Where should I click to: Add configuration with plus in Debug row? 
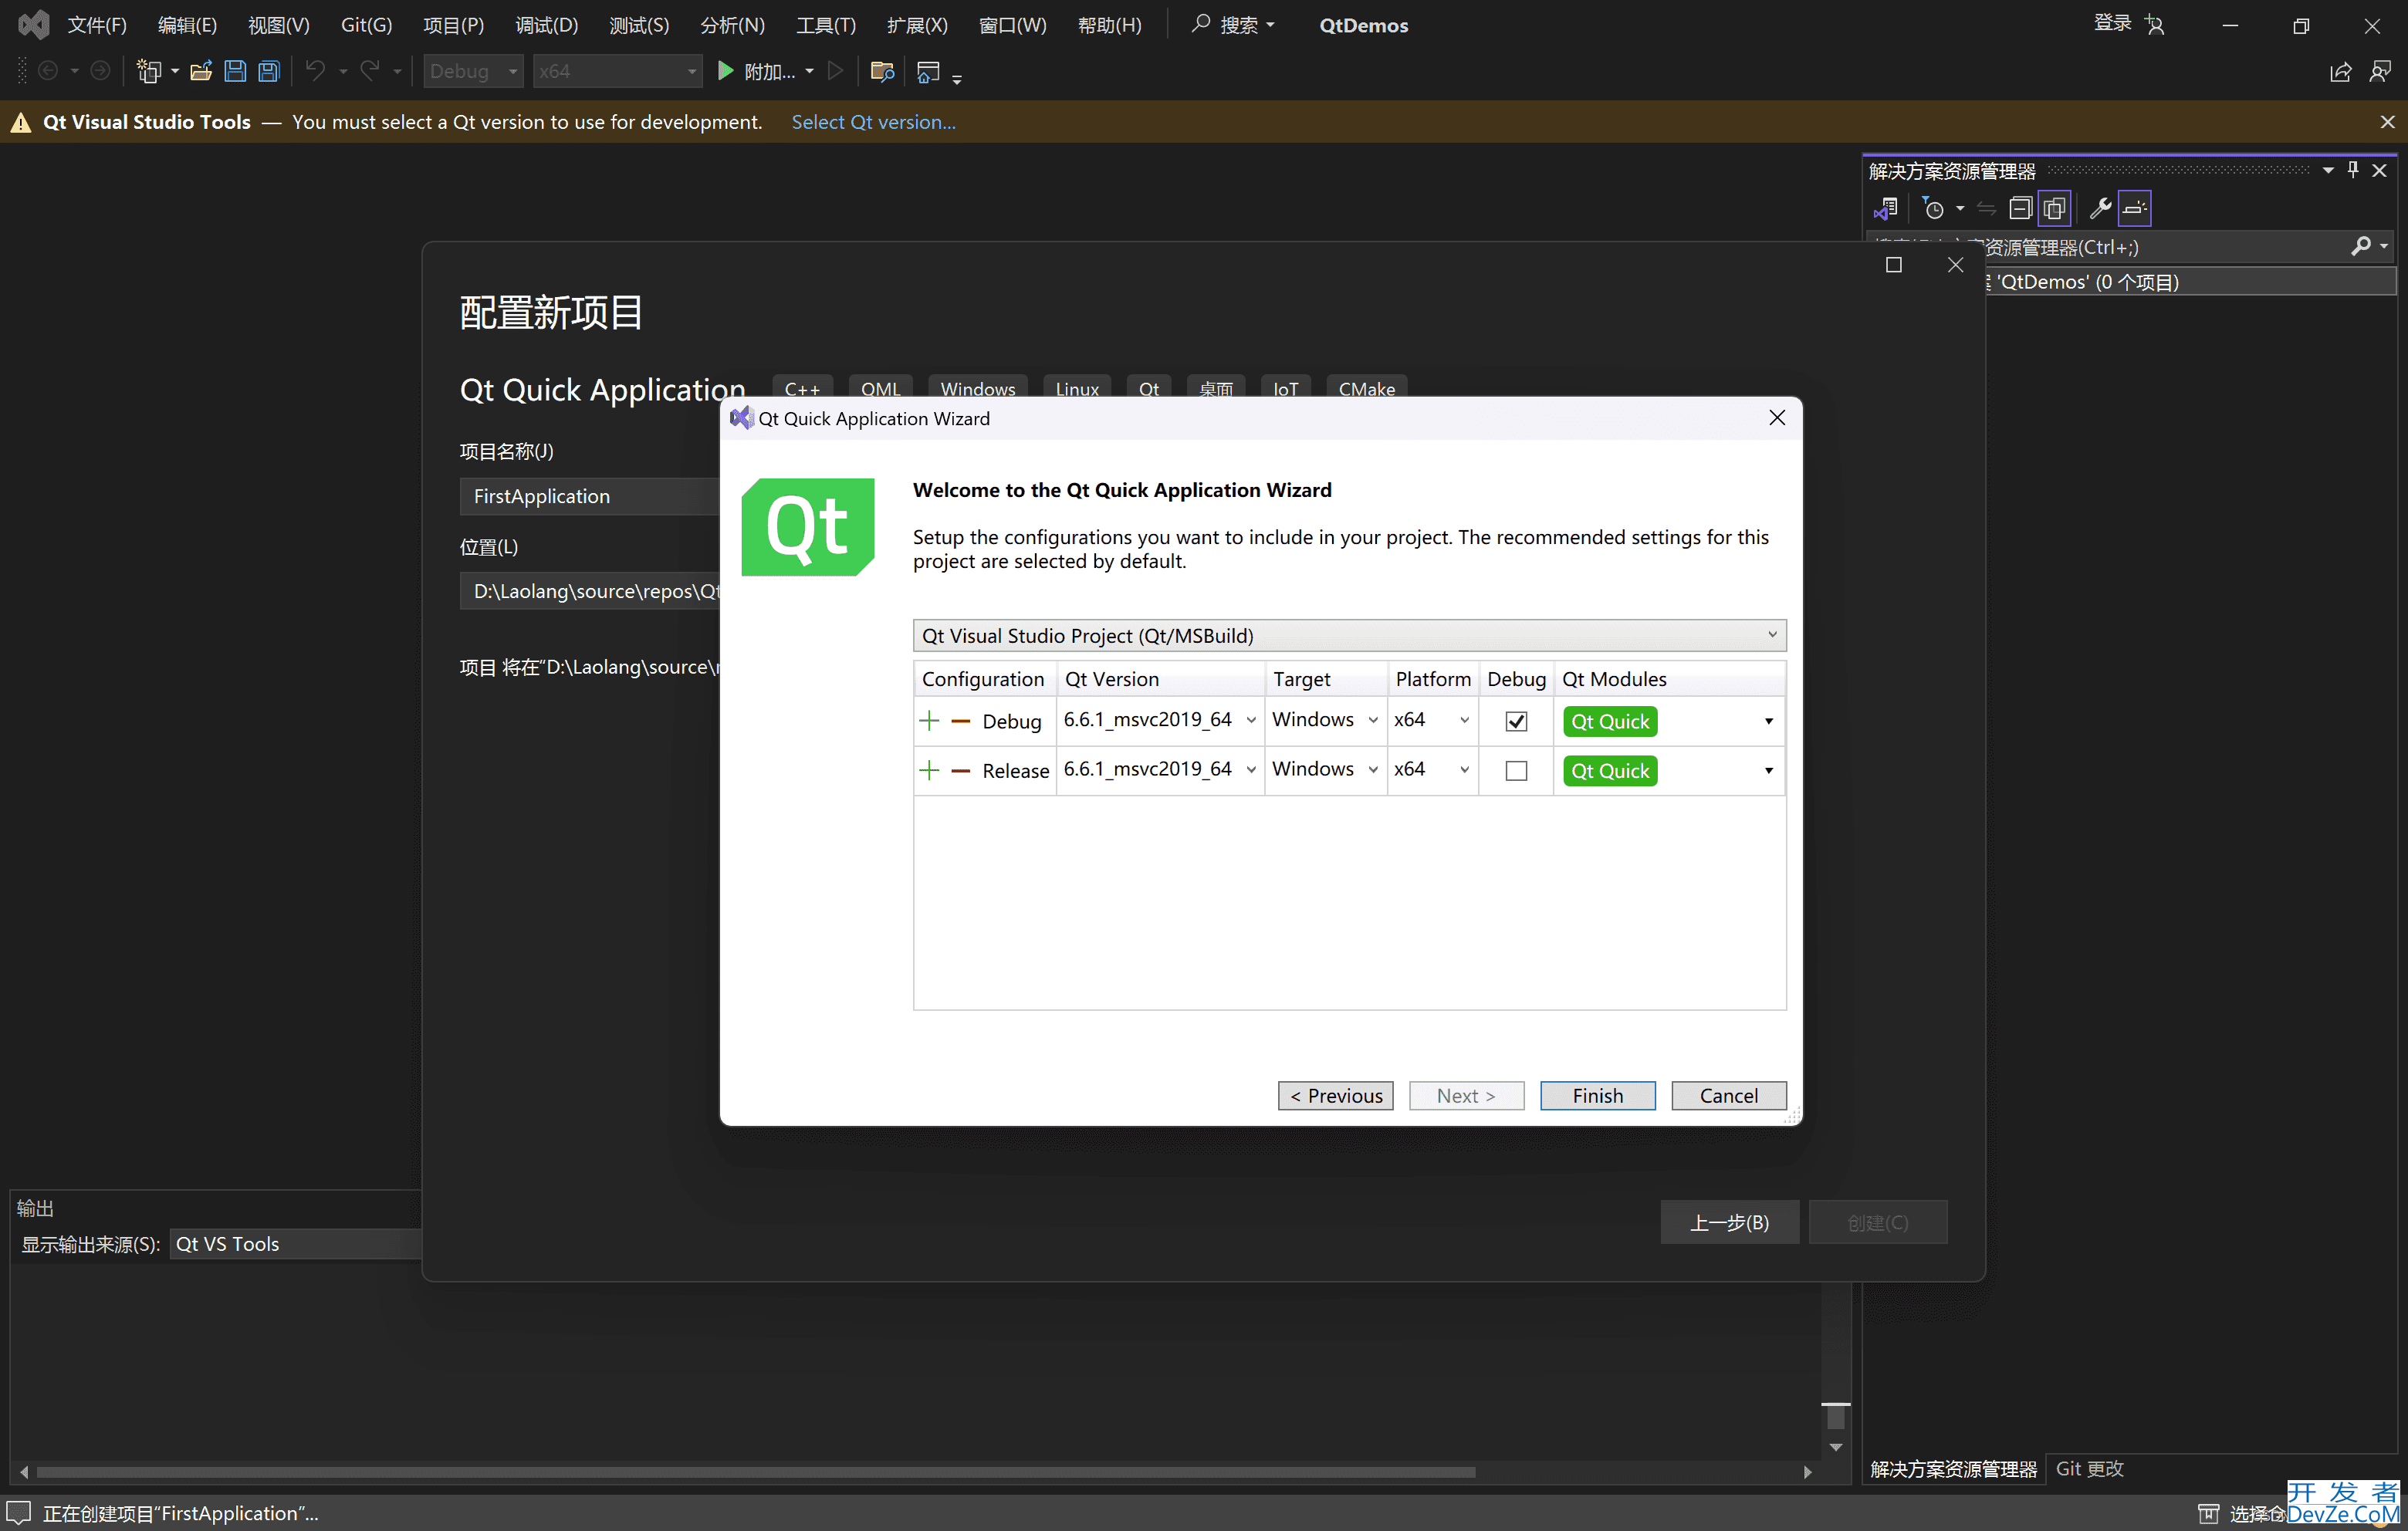coord(929,720)
